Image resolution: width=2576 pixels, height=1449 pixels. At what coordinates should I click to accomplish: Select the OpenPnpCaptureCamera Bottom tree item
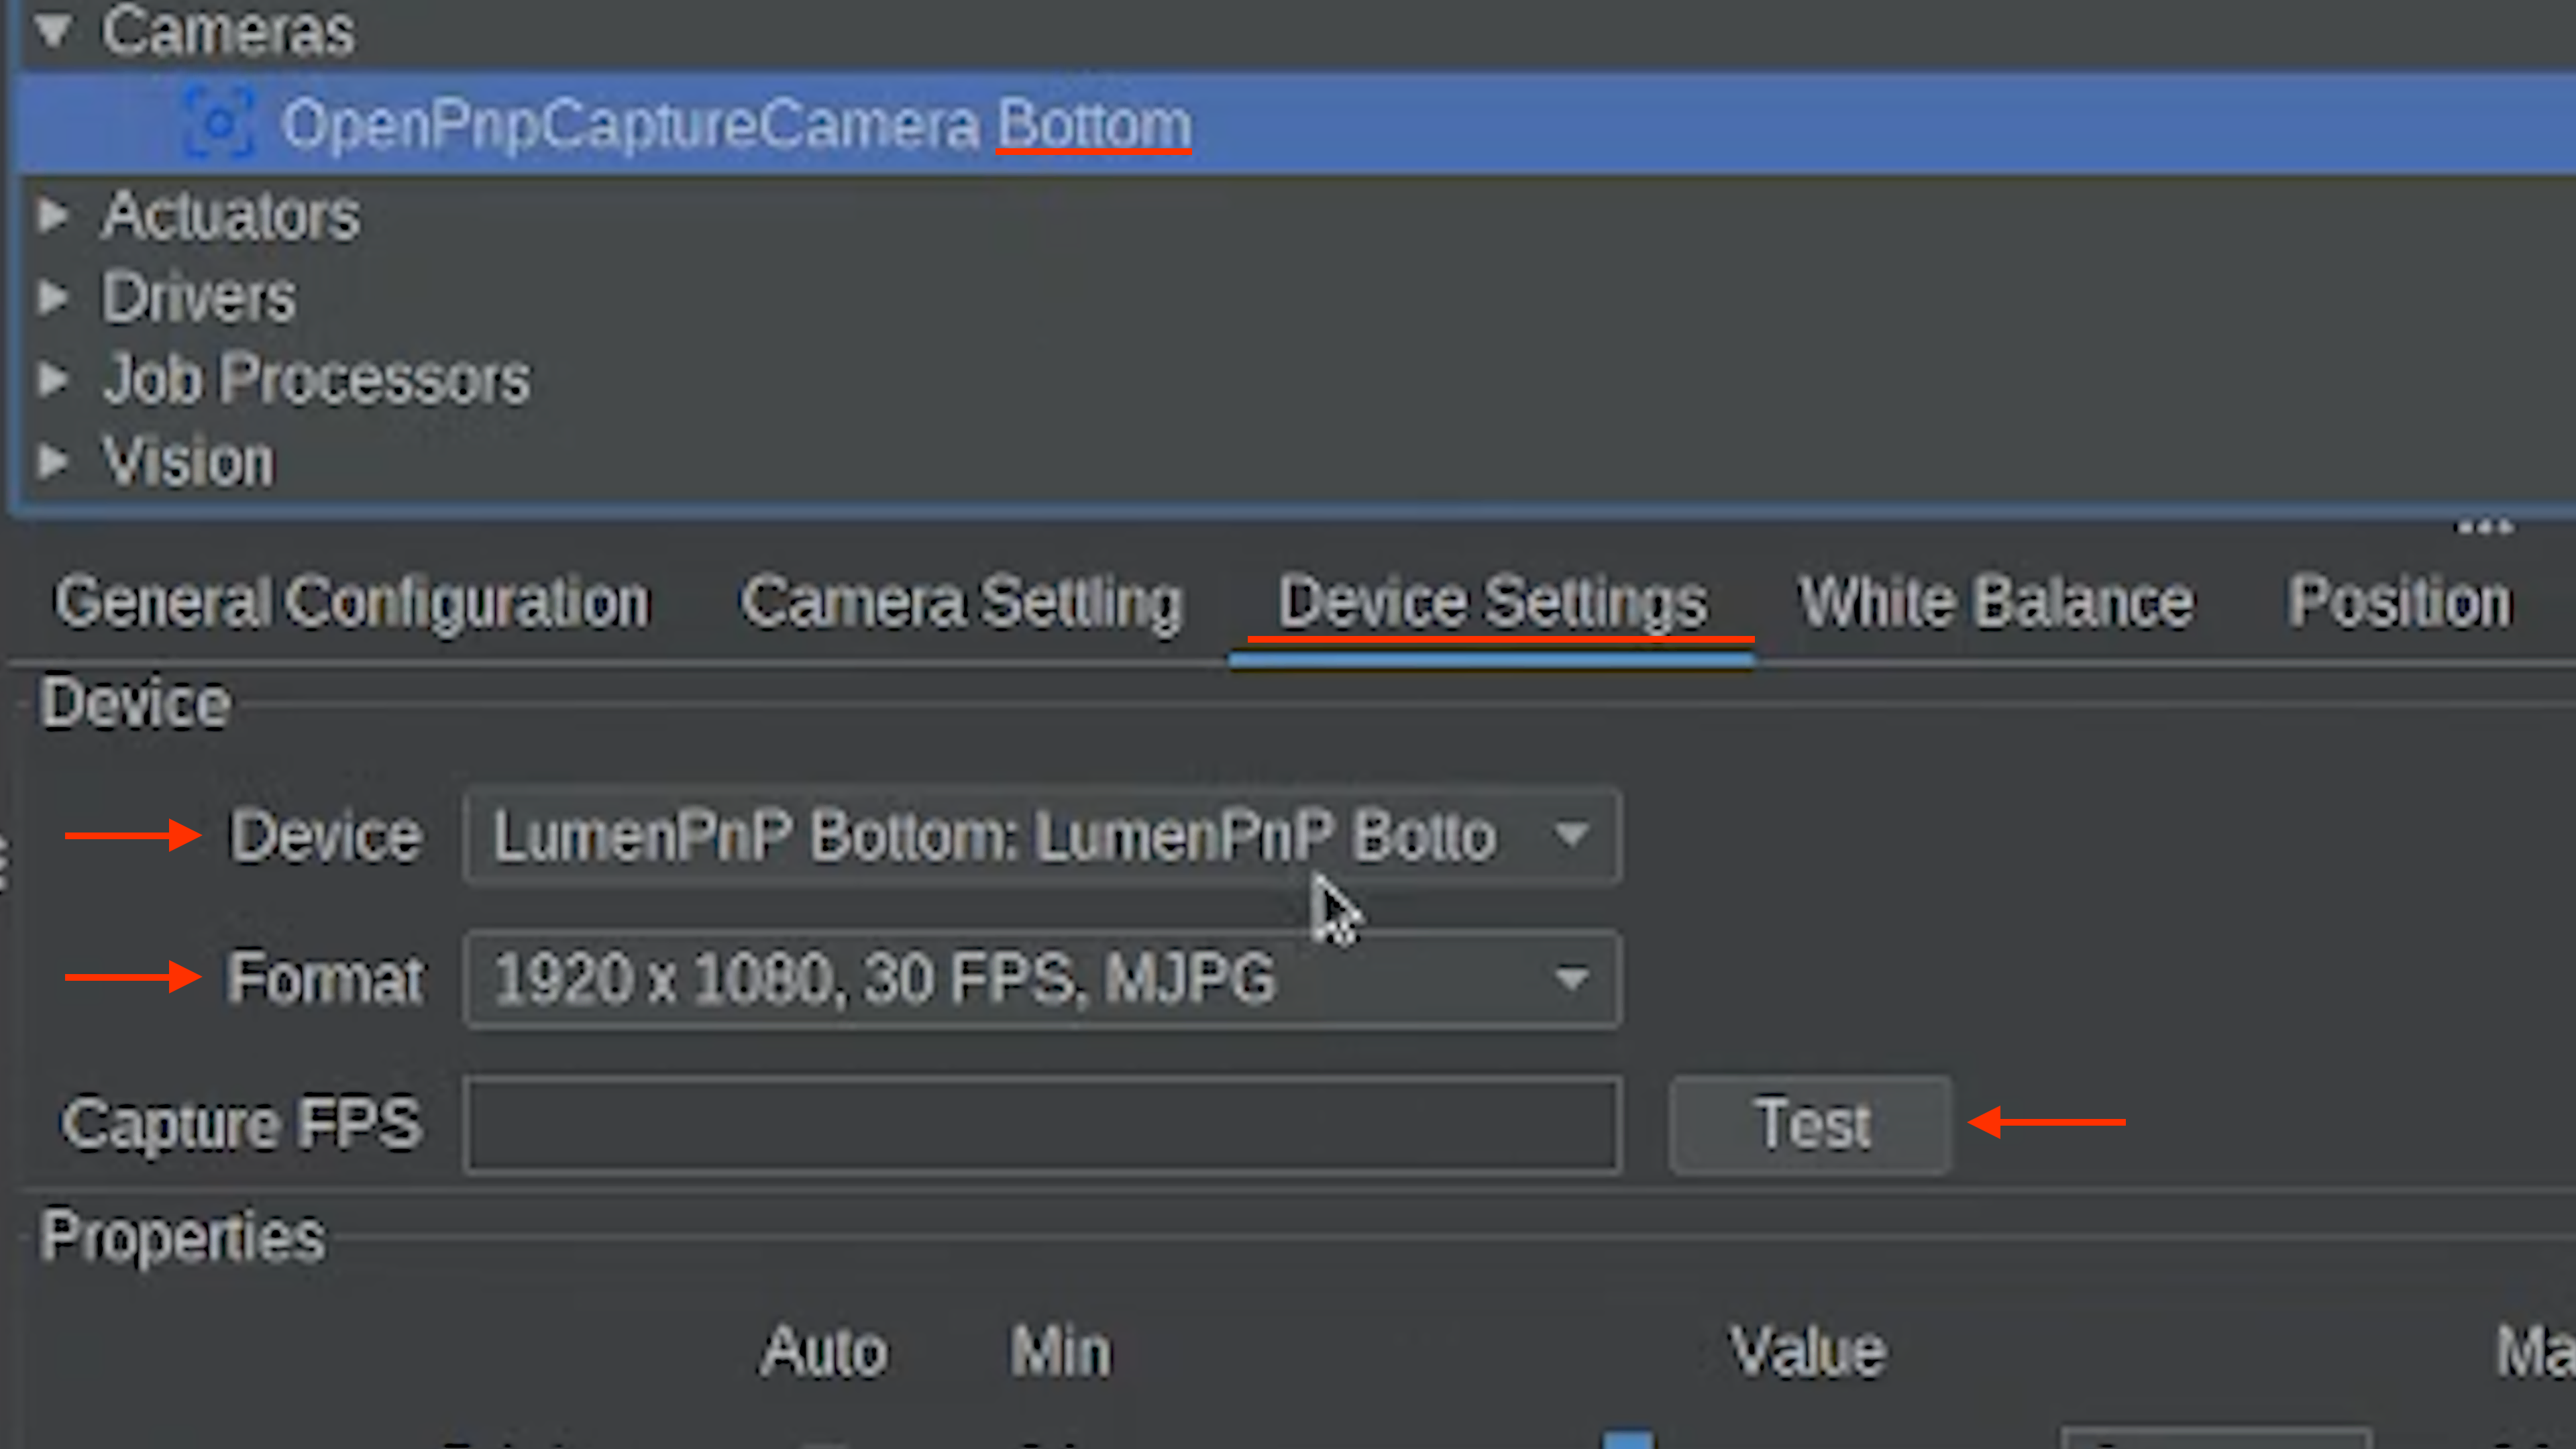(736, 124)
